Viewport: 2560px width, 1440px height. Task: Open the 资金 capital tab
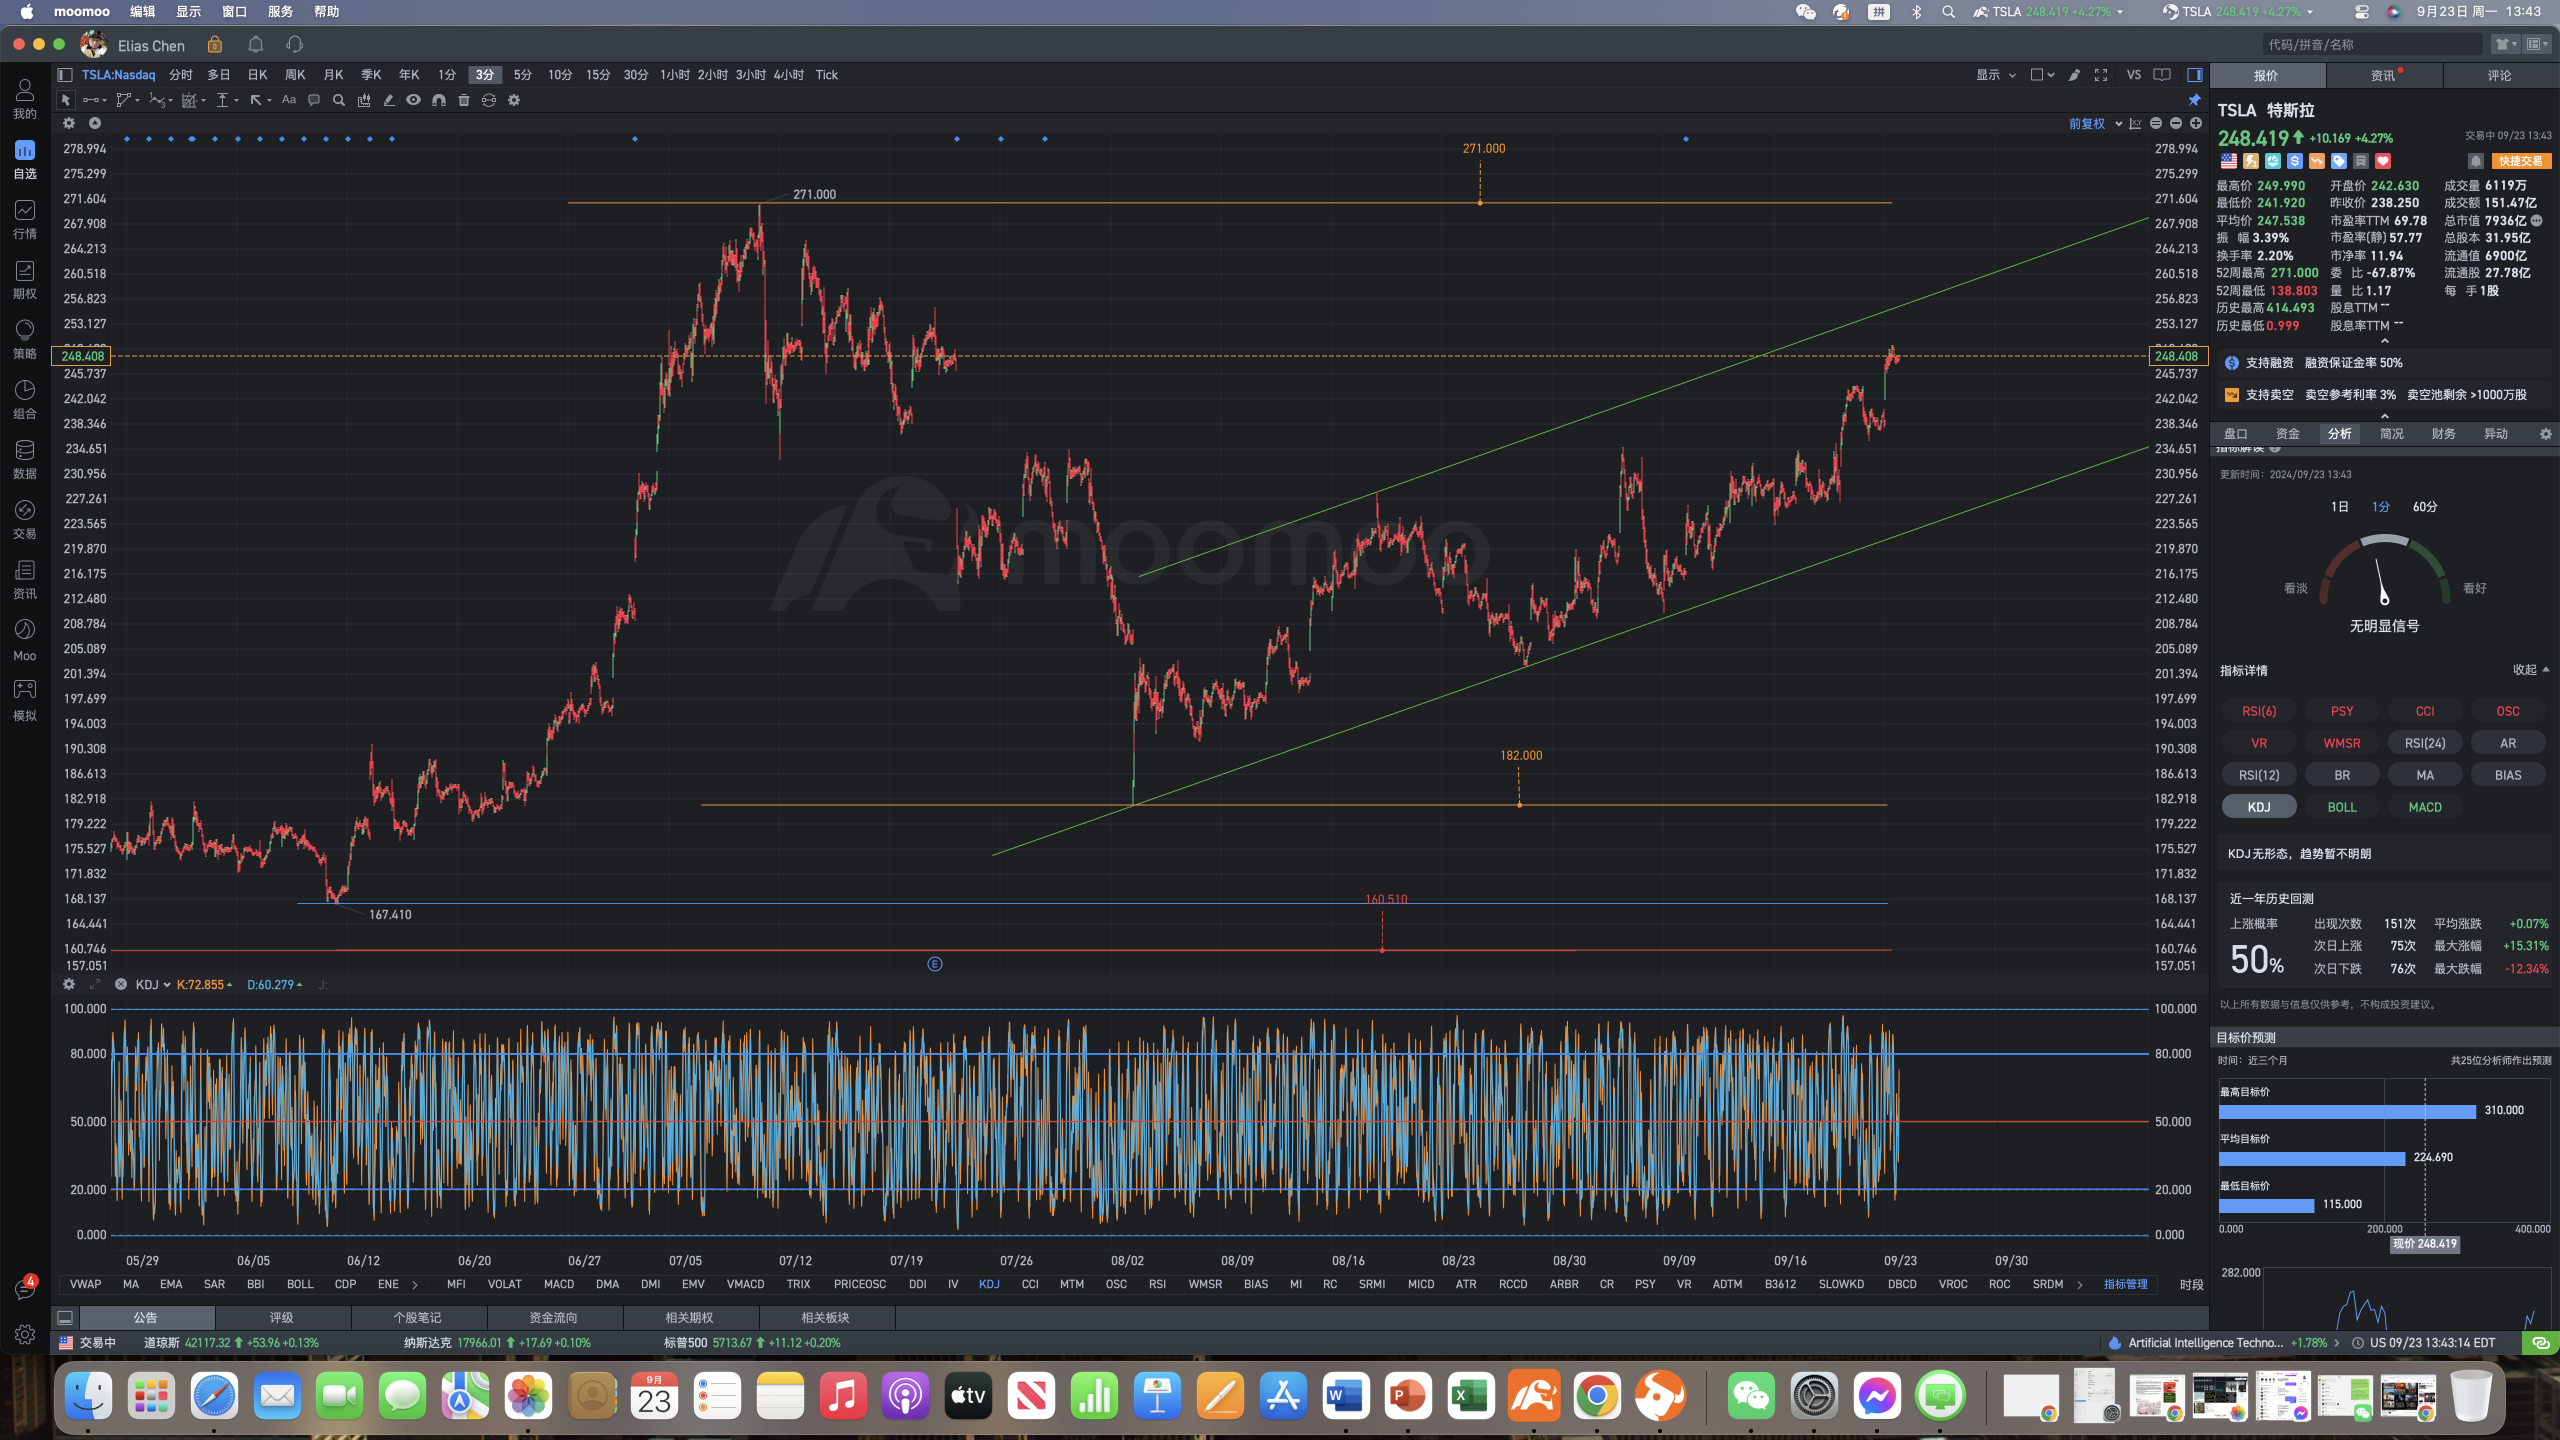point(2288,434)
